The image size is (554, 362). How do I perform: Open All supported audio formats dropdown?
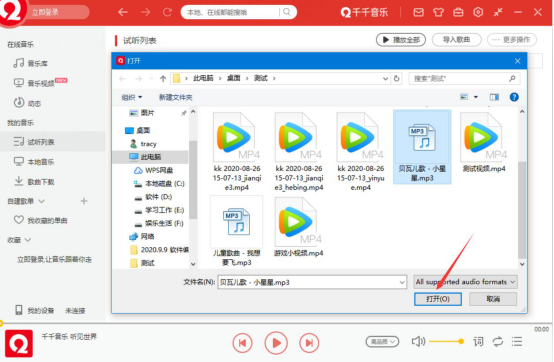[466, 282]
